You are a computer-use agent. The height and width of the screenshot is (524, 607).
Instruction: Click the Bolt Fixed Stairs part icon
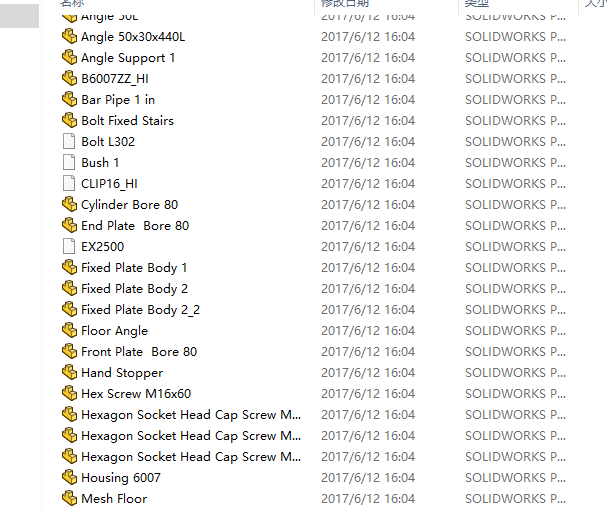(70, 120)
